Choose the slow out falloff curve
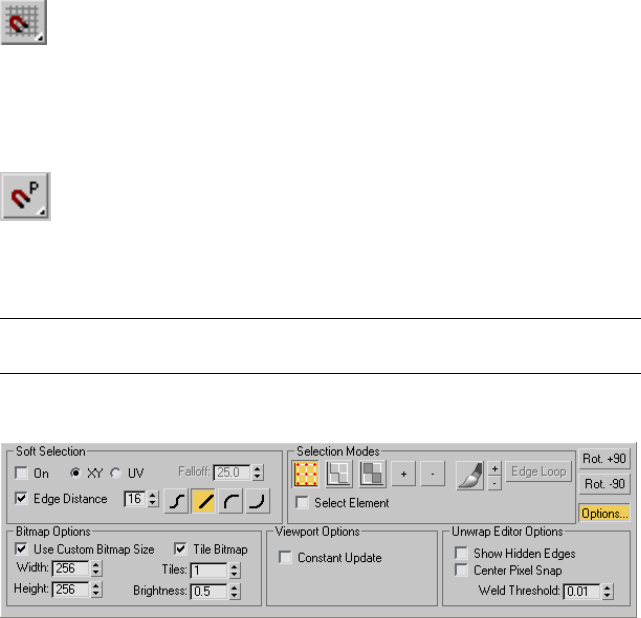Viewport: 641px width, 618px height. coord(231,501)
